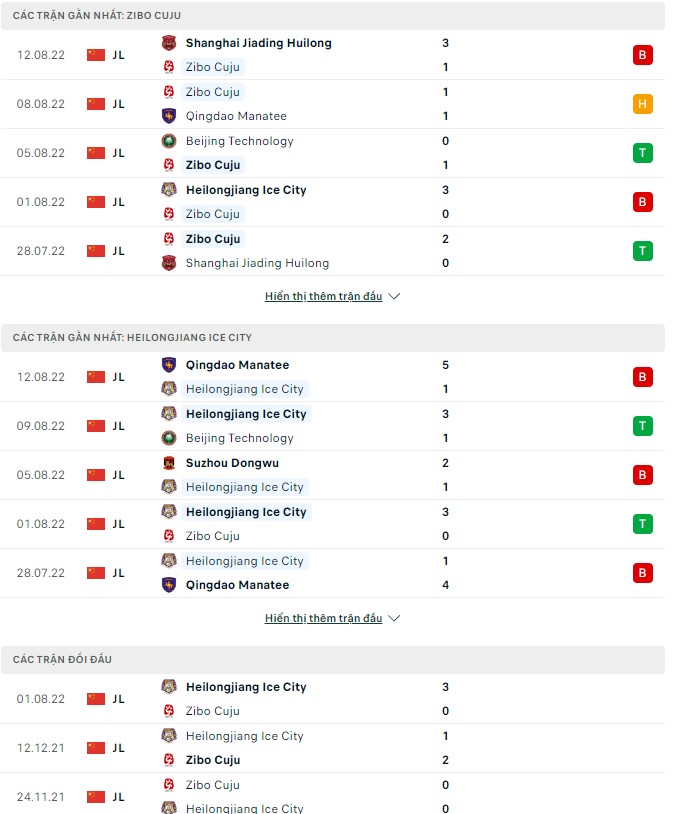Click the red B result badge for 12.08.22
Viewport: 673px width, 814px height.
pos(642,55)
